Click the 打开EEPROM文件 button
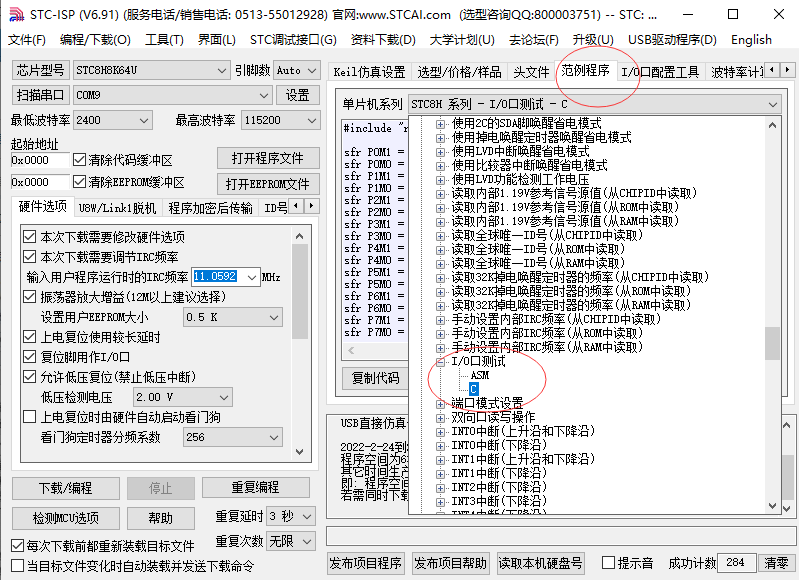This screenshot has height=580, width=799. pos(268,184)
